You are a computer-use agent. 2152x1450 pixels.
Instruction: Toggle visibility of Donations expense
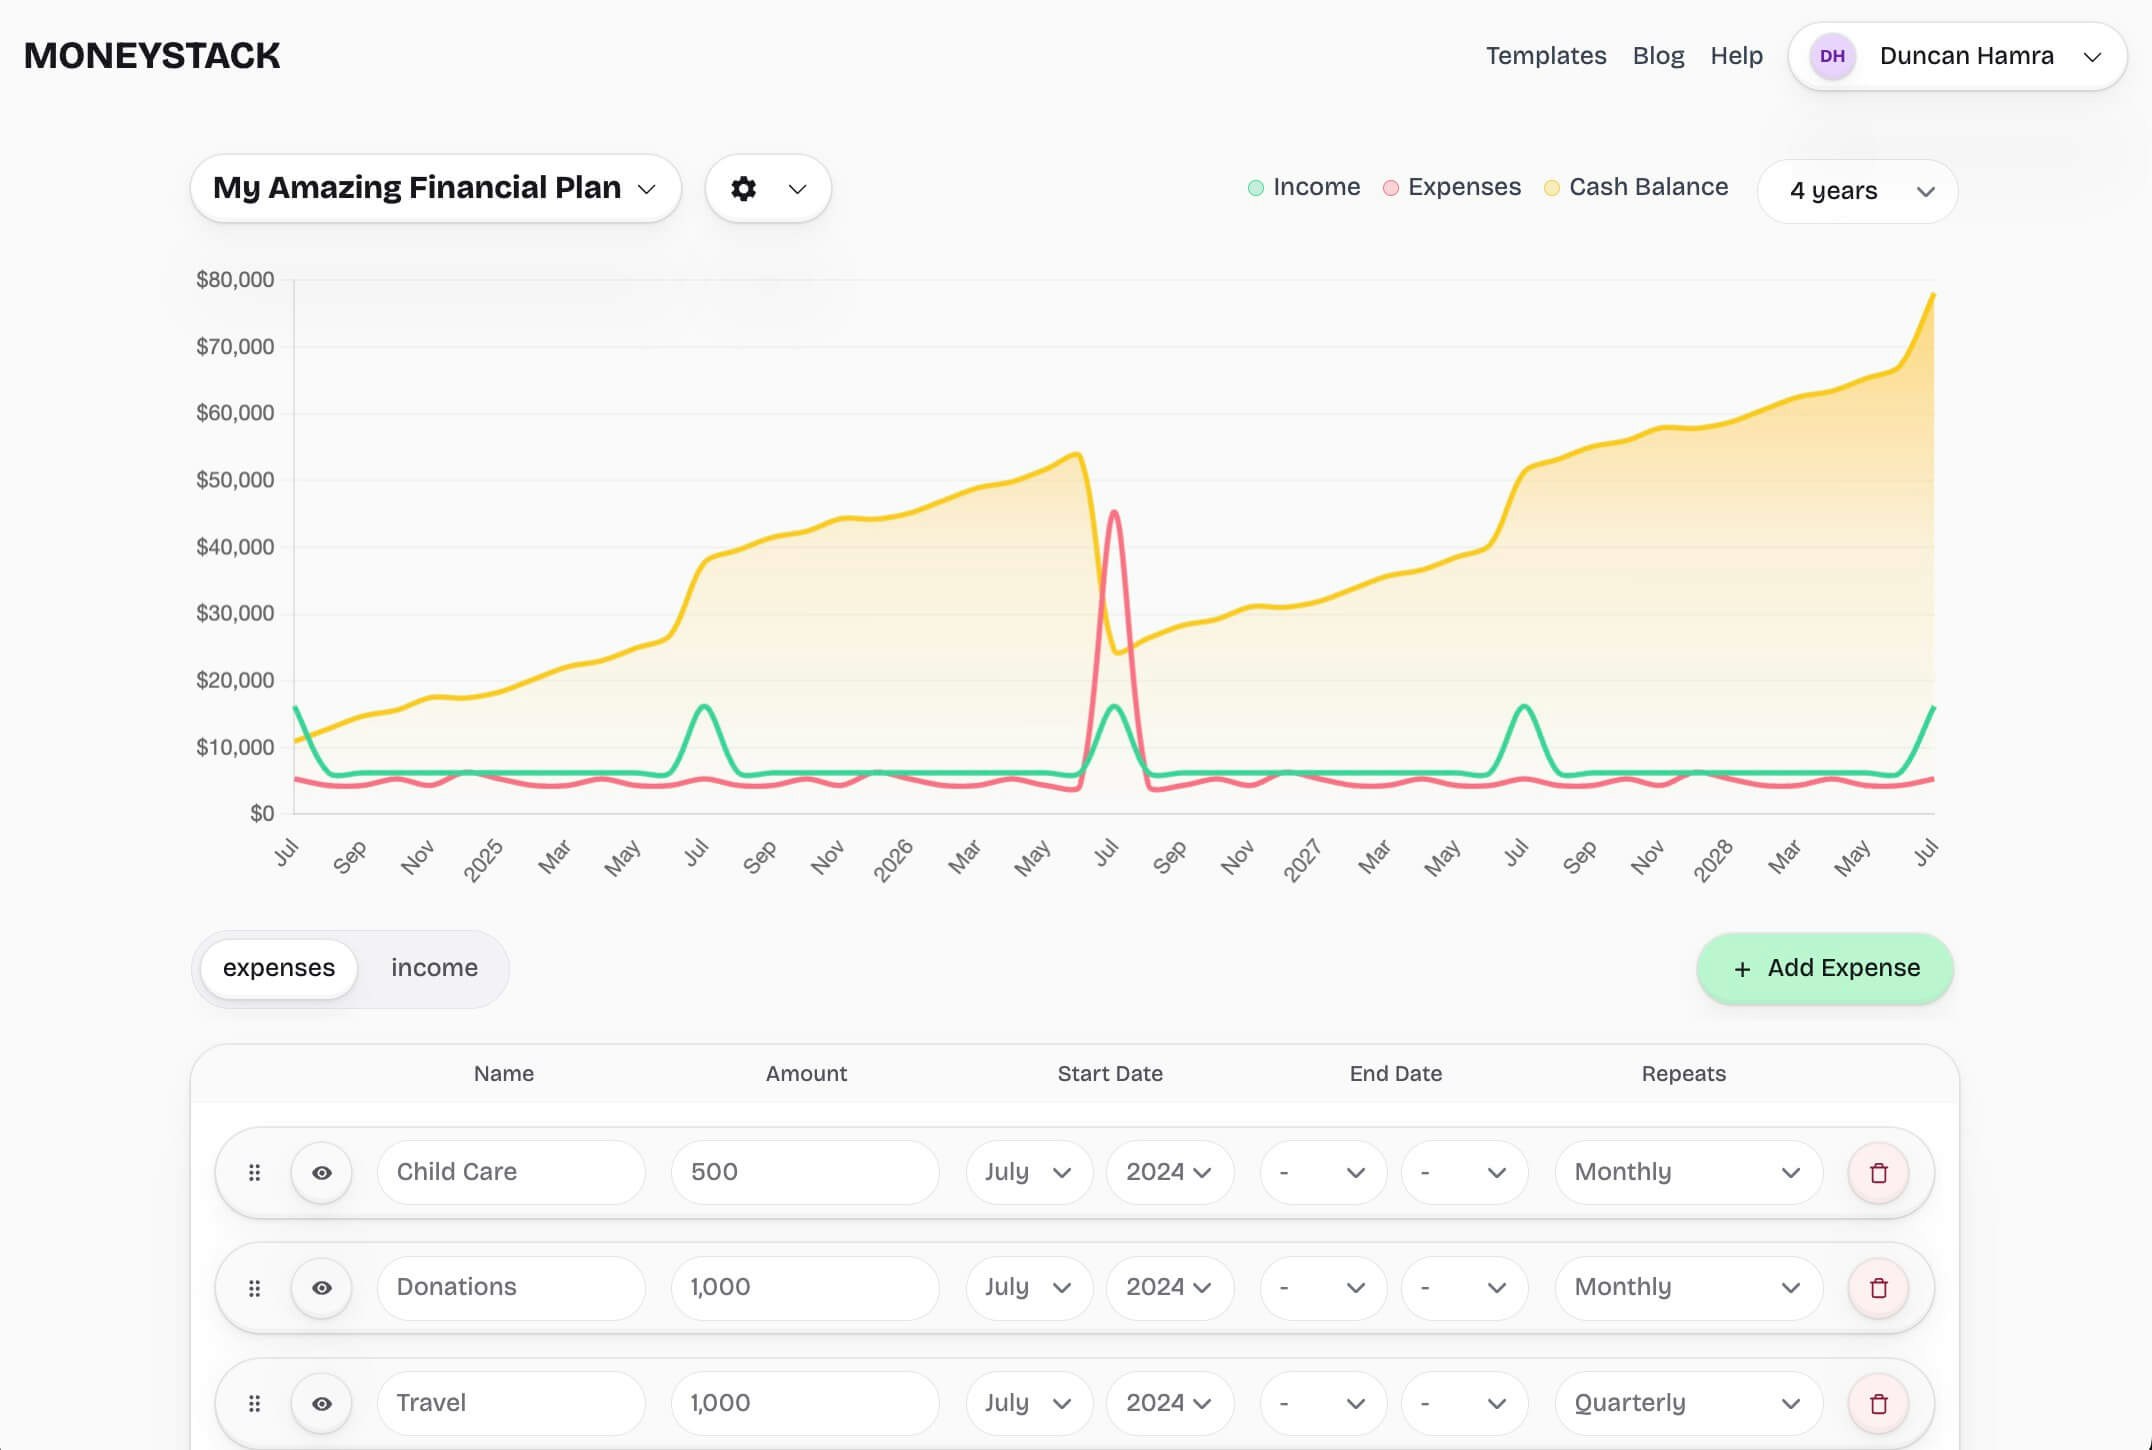point(321,1288)
